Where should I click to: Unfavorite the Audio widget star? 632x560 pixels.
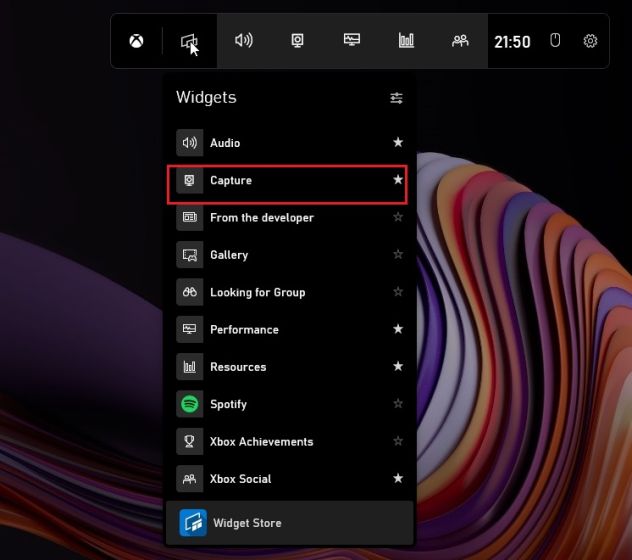[398, 142]
